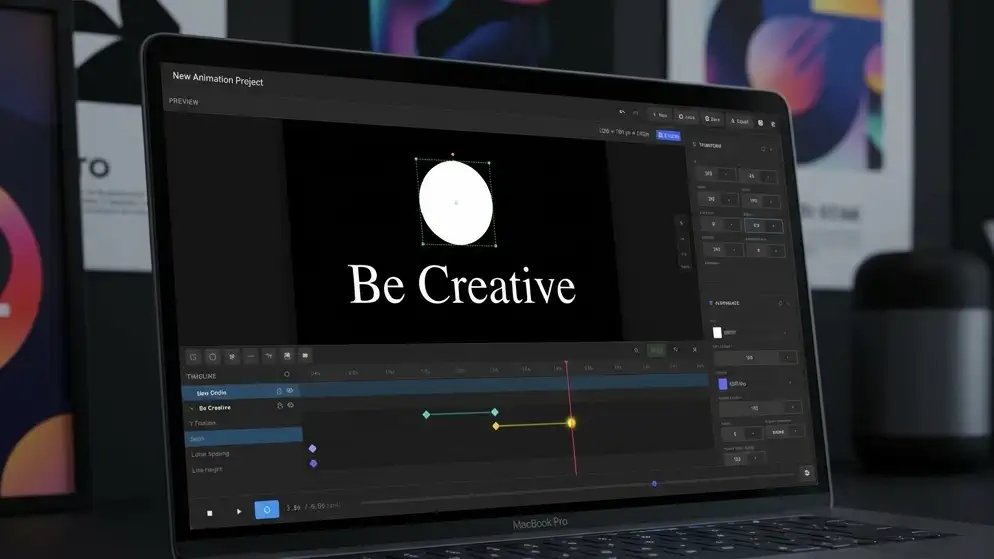Click the purple handle on the bottom scrub bar
Viewport: 994px width, 559px height.
pyautogui.click(x=654, y=484)
